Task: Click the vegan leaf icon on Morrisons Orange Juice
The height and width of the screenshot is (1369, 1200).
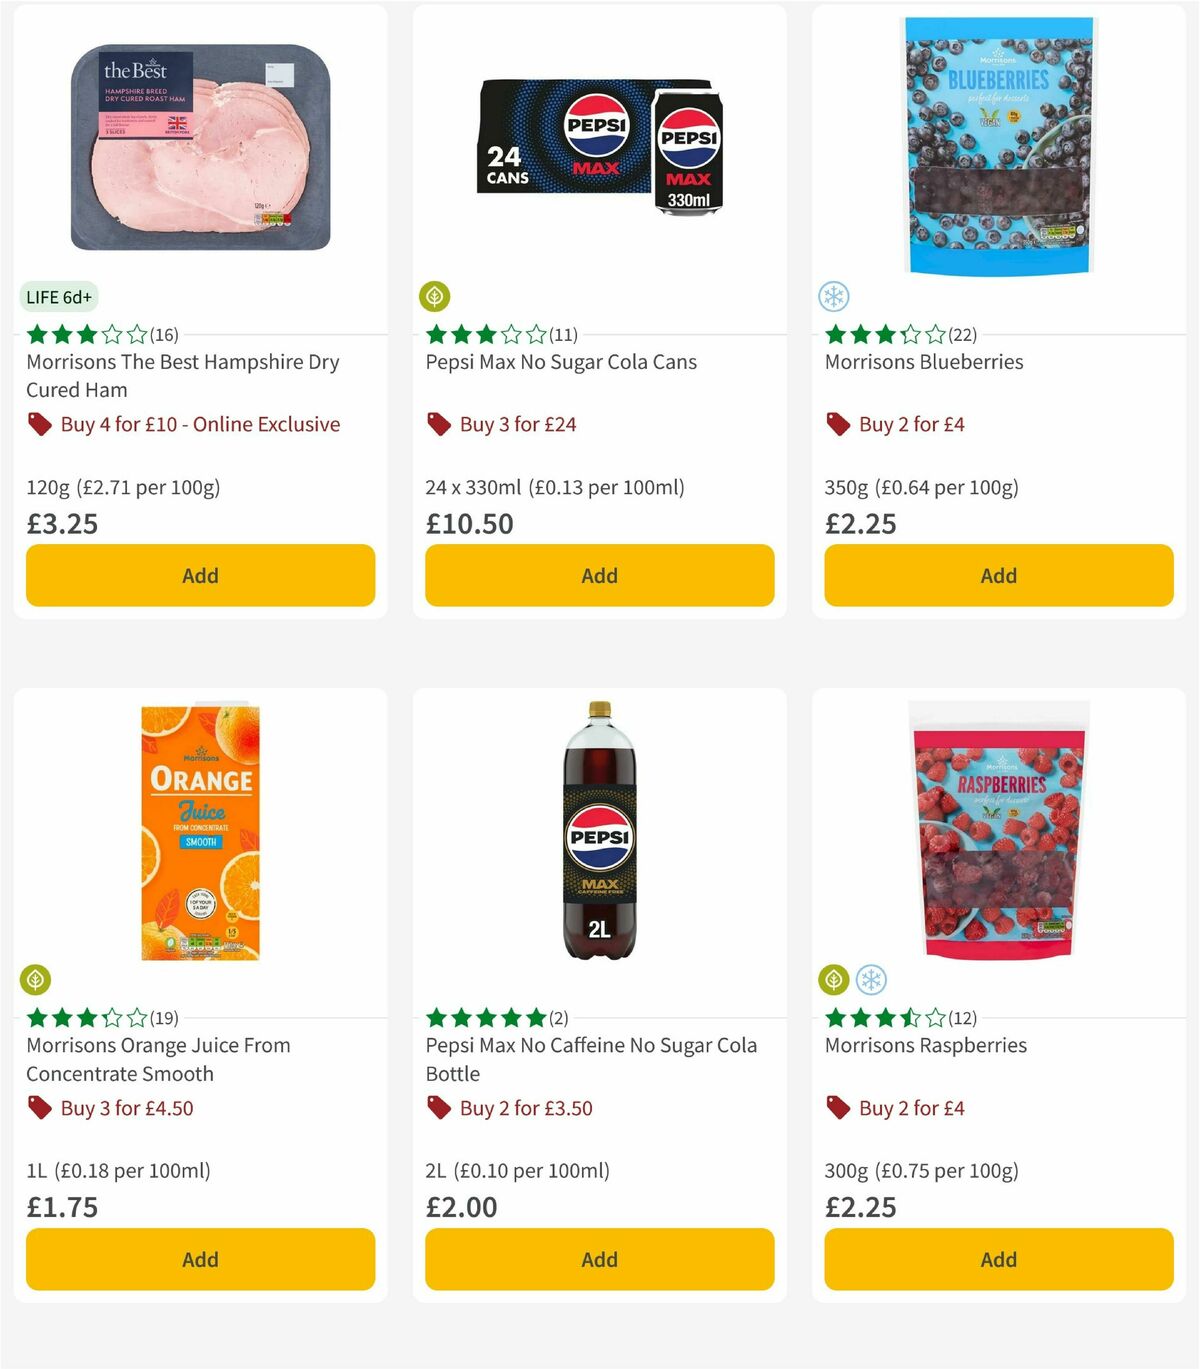Action: [35, 980]
